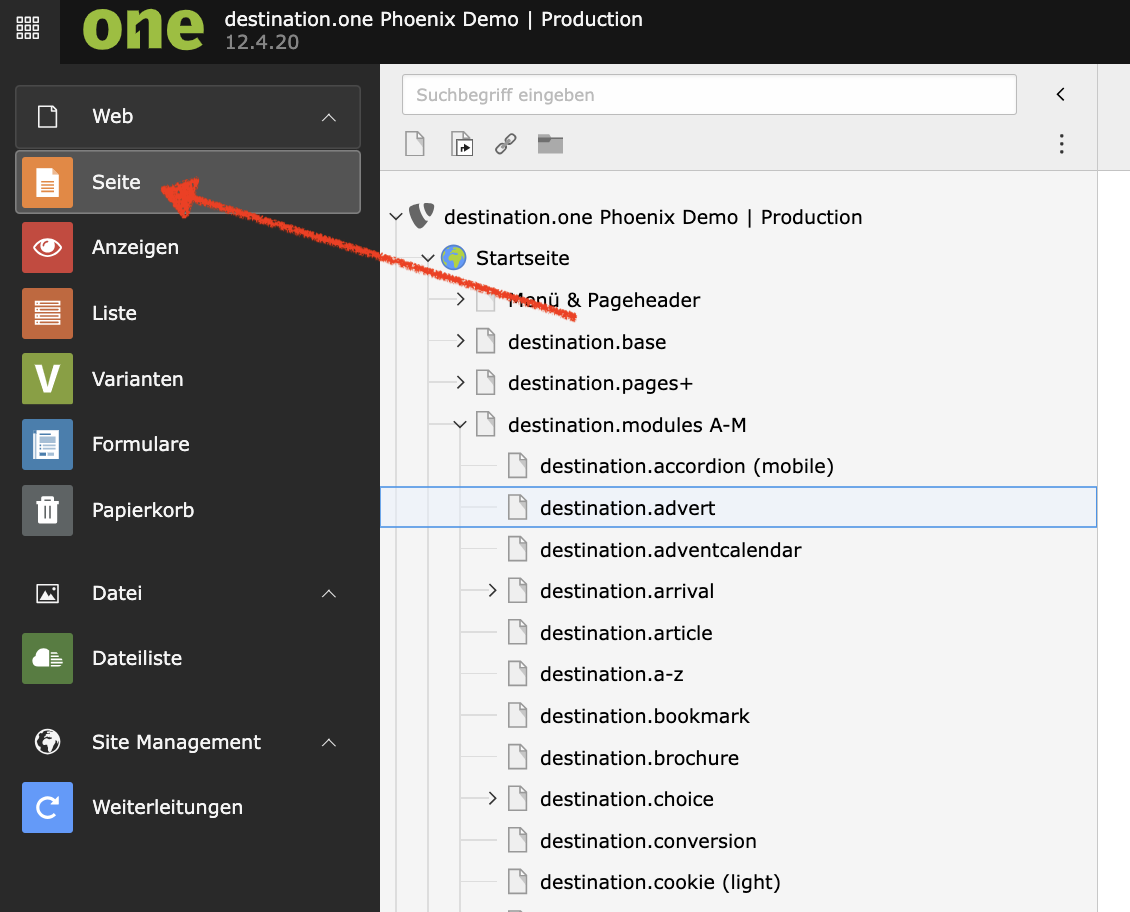This screenshot has width=1130, height=912.
Task: Collapse the Startseite tree node
Action: [x=428, y=257]
